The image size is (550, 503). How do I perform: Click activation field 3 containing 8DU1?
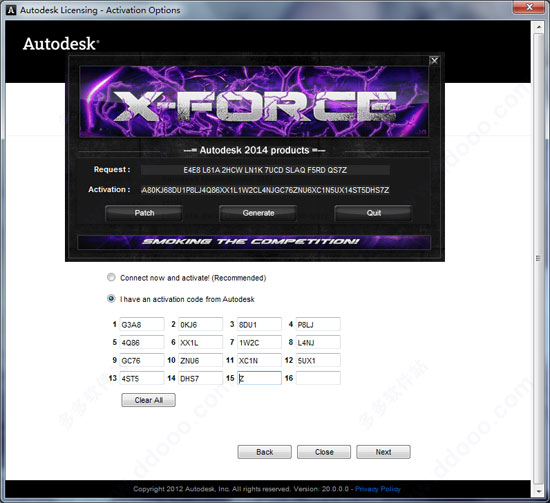tap(259, 324)
